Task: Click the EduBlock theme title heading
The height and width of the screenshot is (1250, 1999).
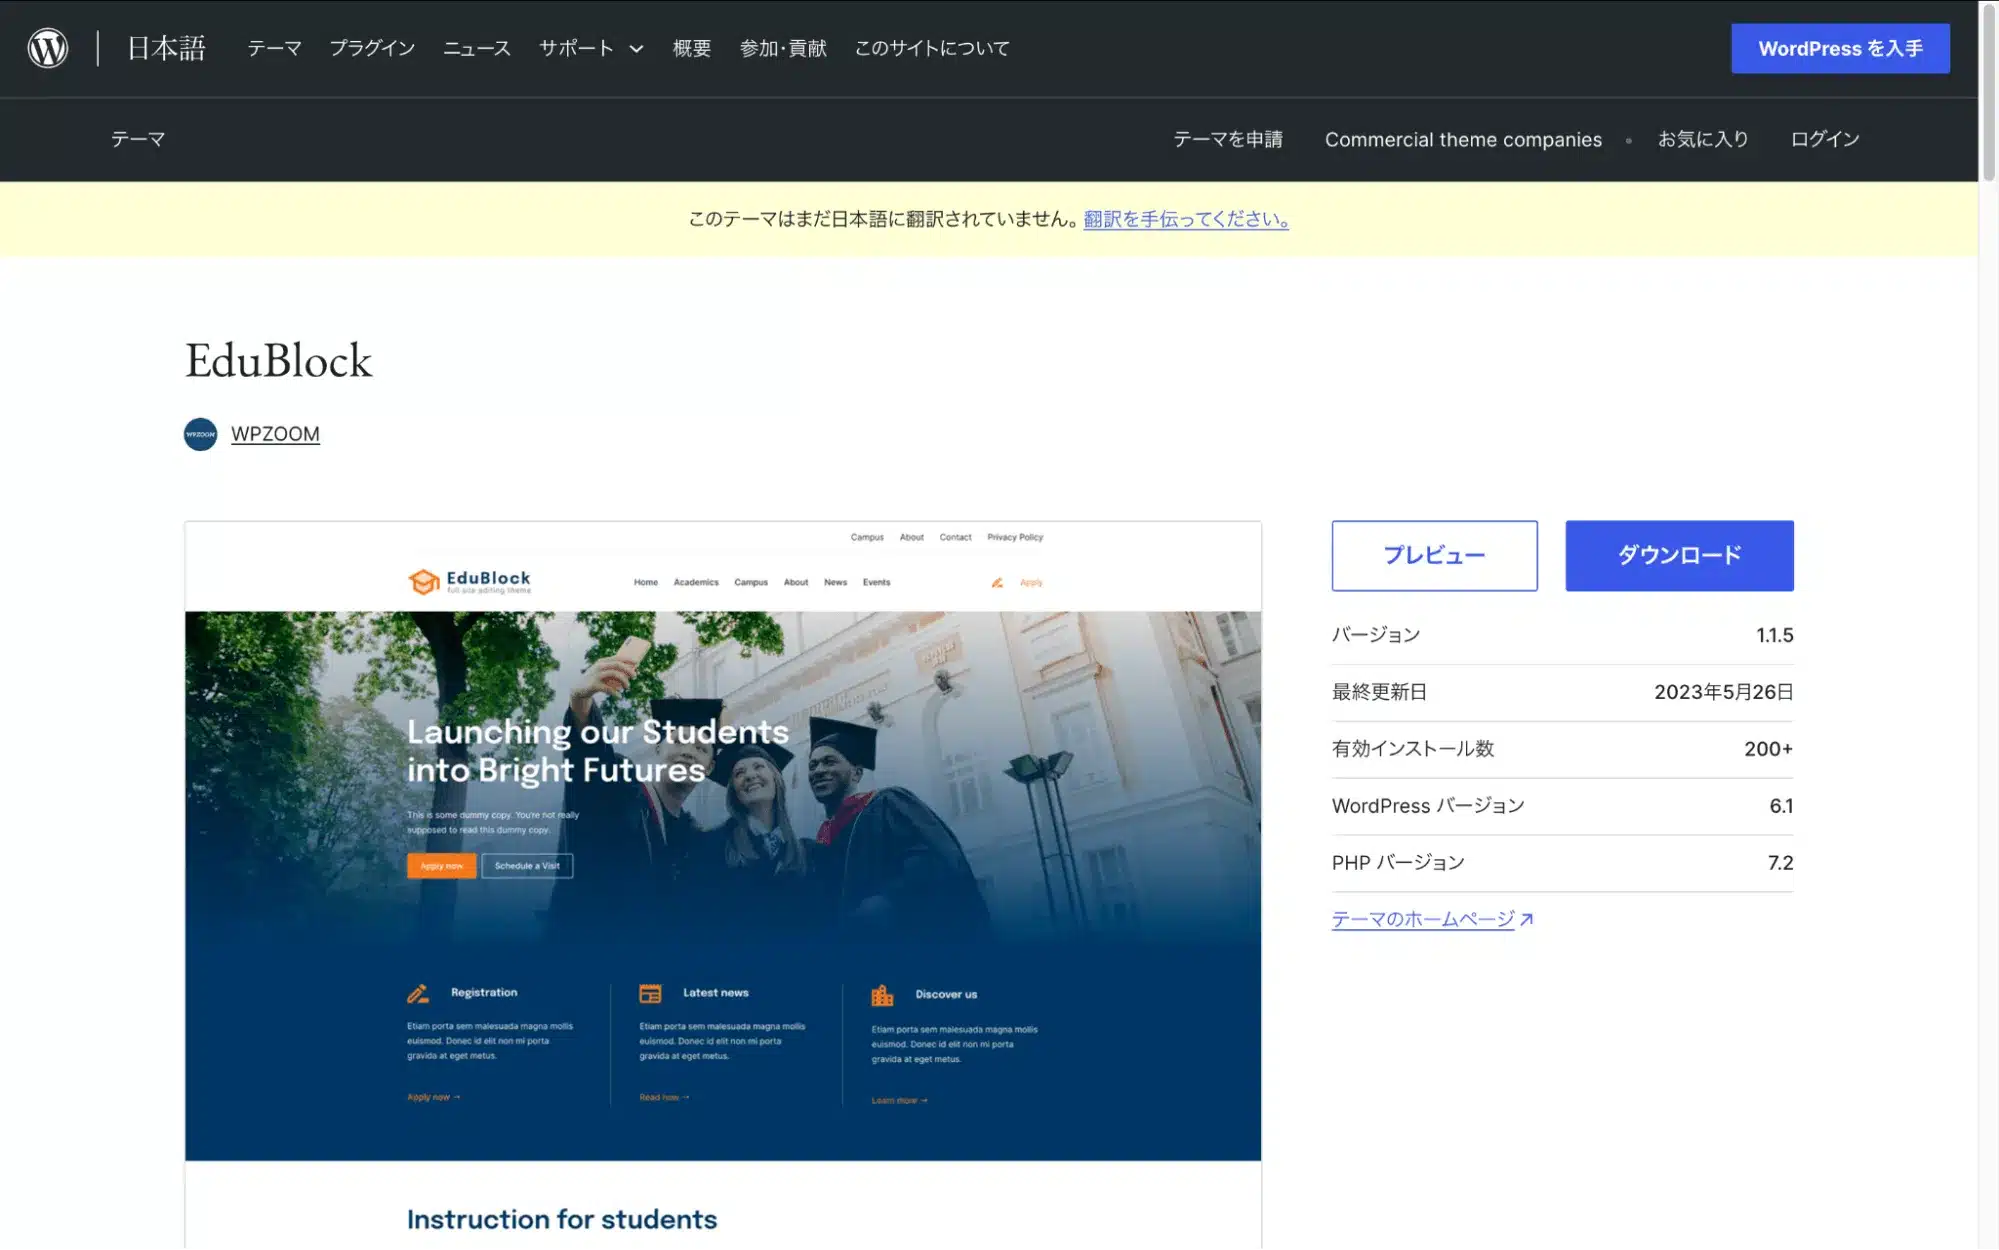Action: 278,360
